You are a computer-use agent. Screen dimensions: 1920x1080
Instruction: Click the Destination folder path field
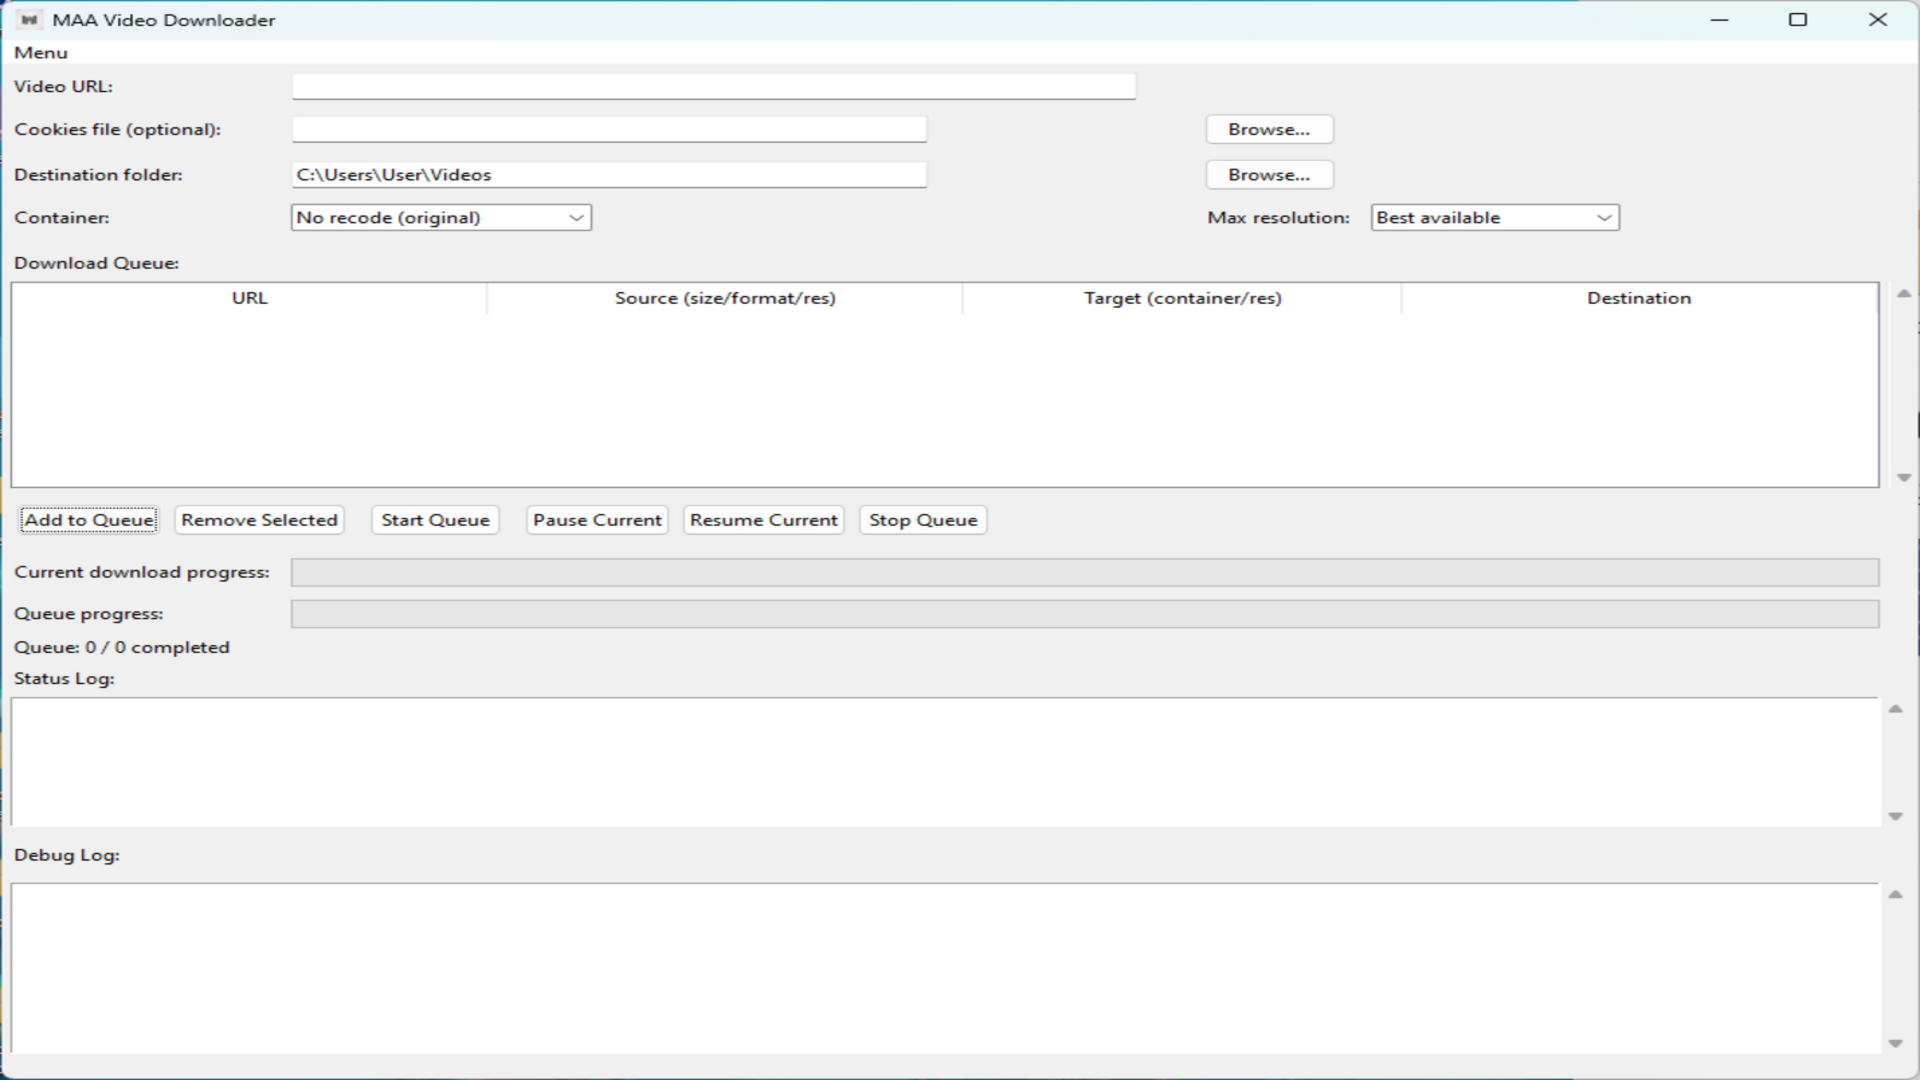click(608, 174)
